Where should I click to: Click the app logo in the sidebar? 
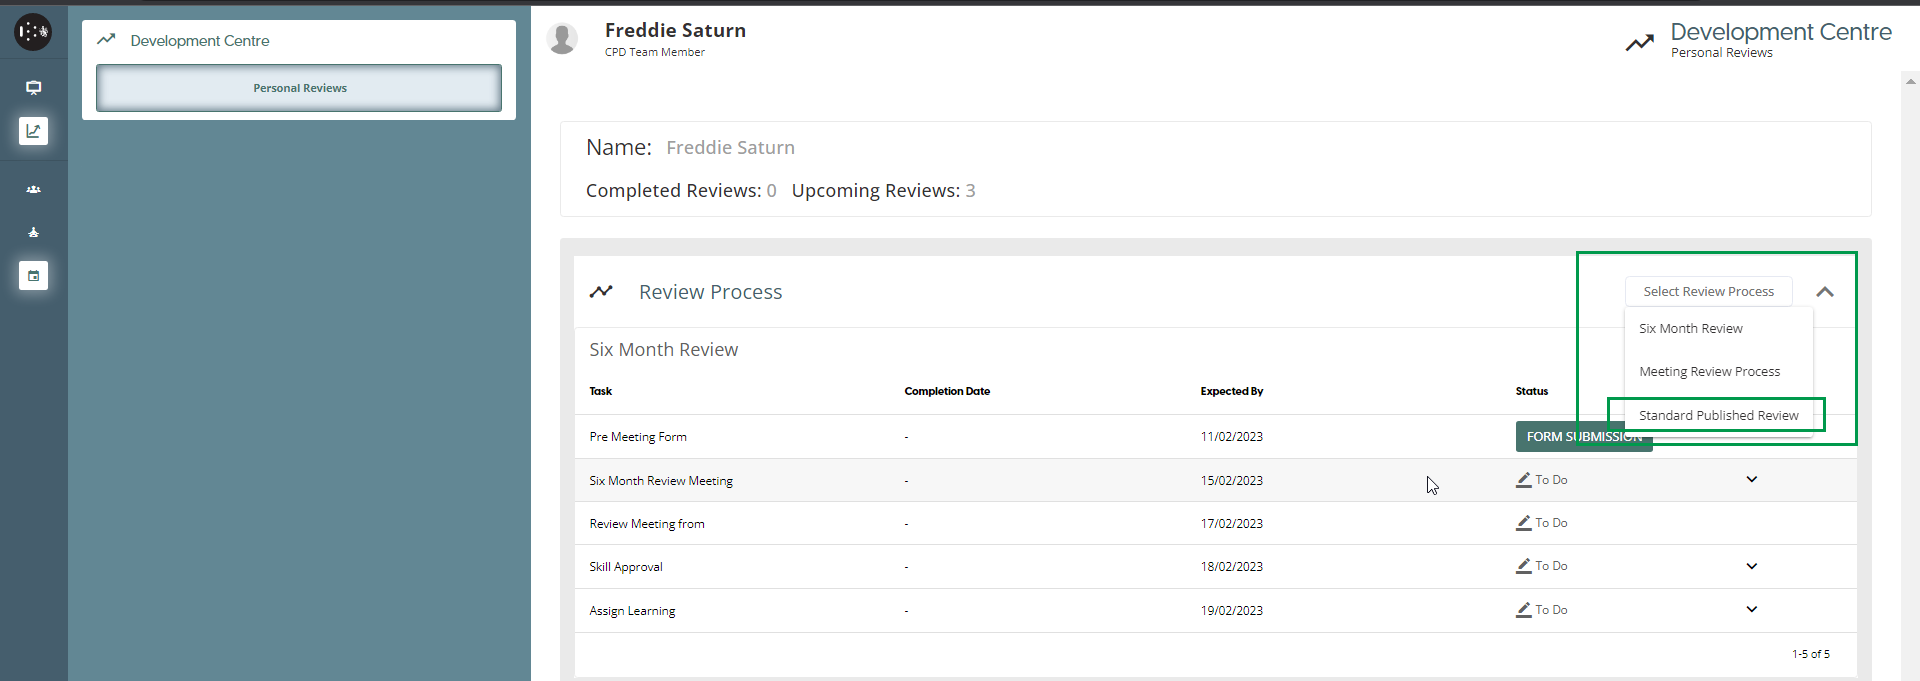click(33, 32)
